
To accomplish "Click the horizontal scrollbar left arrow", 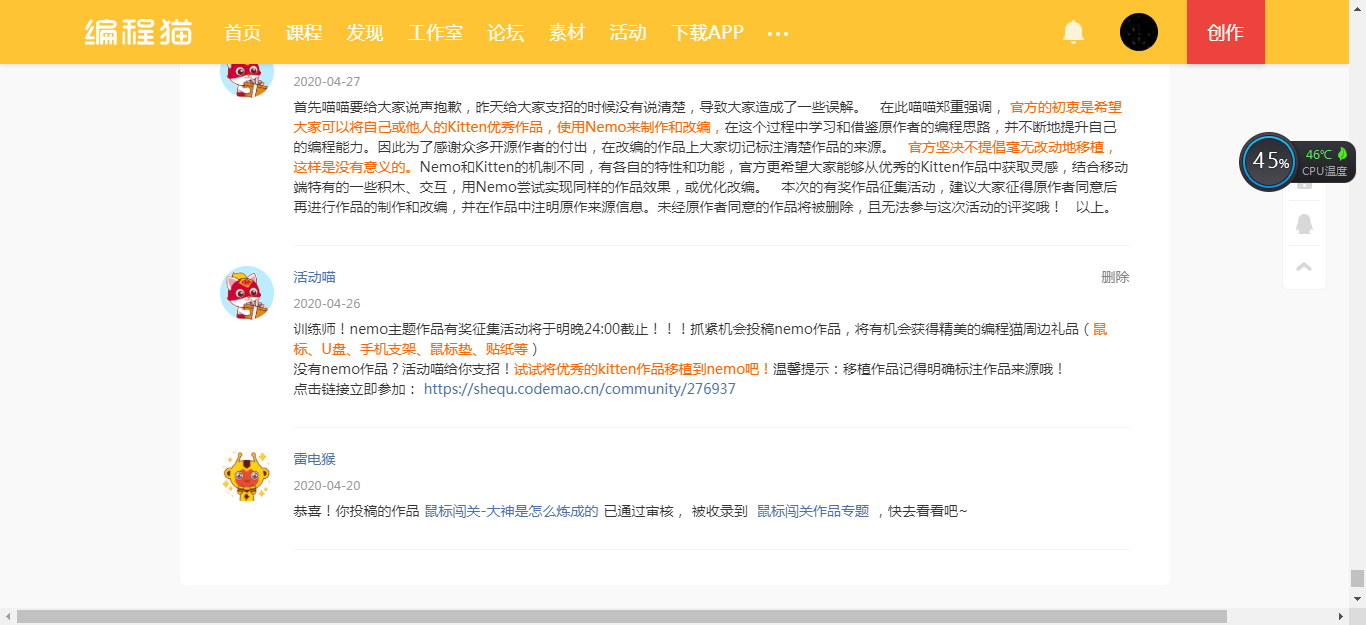I will point(8,617).
